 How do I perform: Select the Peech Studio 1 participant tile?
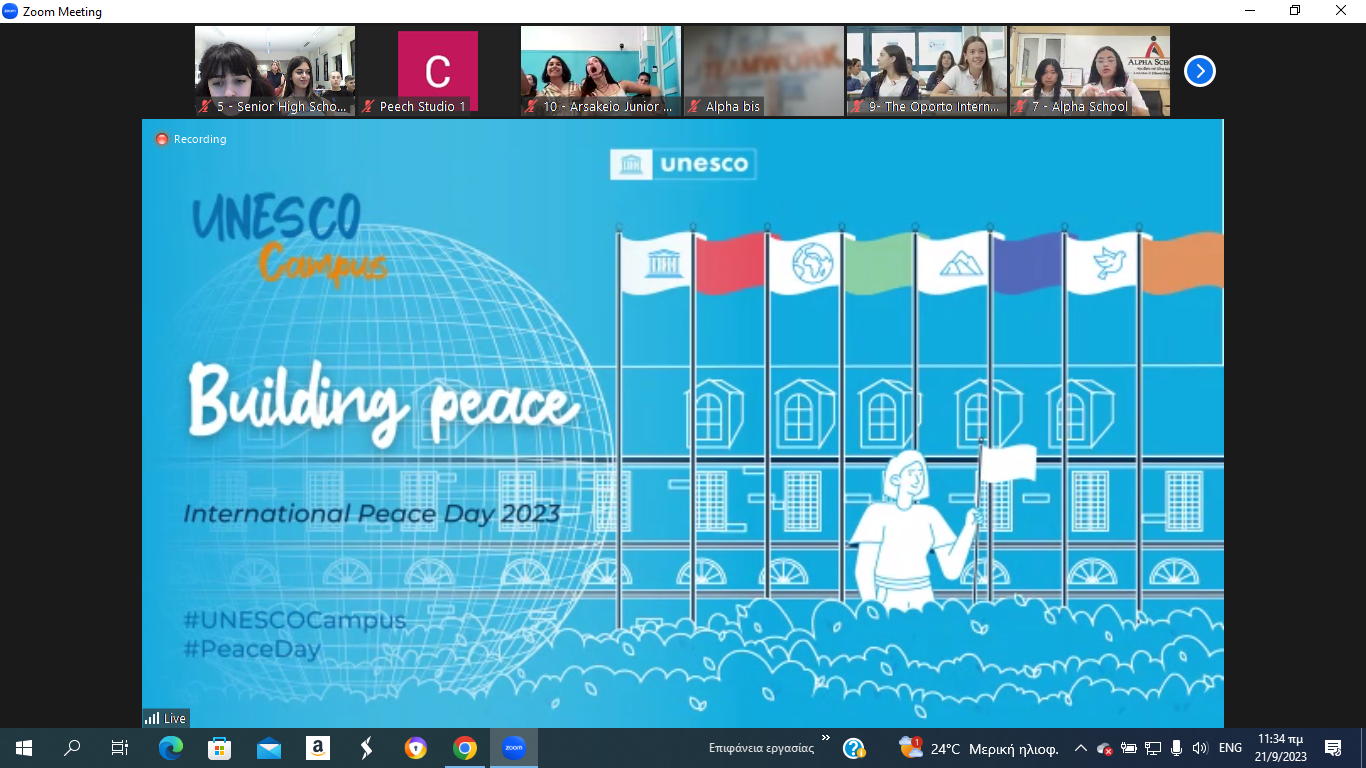[x=438, y=71]
